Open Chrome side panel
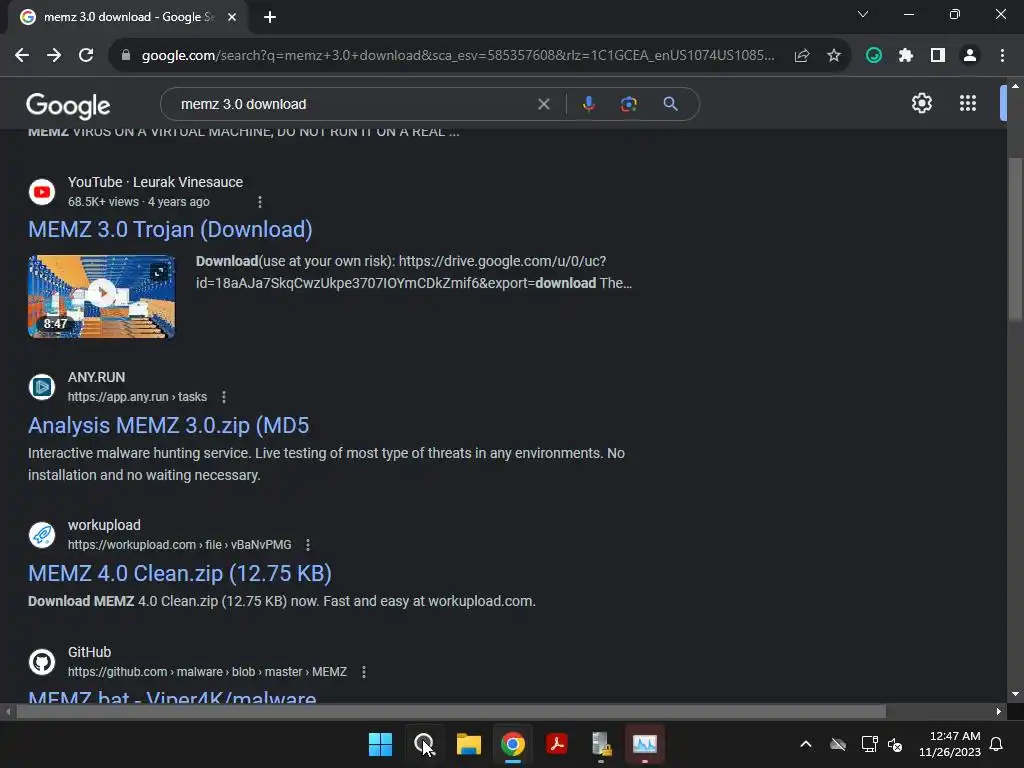Image resolution: width=1024 pixels, height=768 pixels. pyautogui.click(x=938, y=56)
